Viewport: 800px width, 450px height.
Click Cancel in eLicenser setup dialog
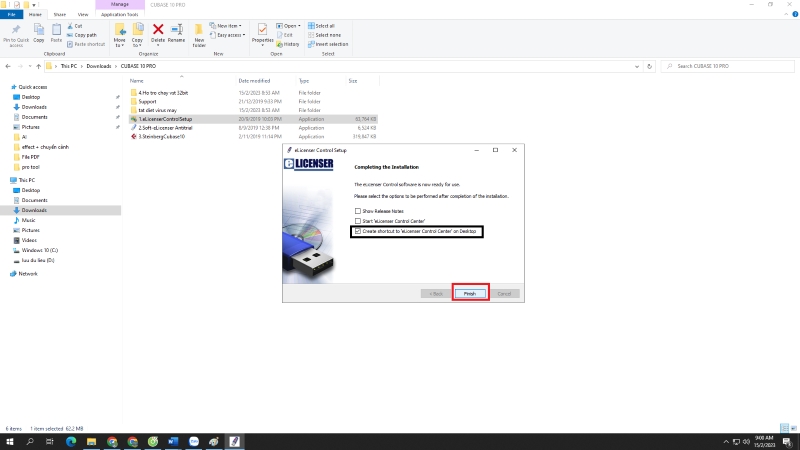(x=504, y=293)
